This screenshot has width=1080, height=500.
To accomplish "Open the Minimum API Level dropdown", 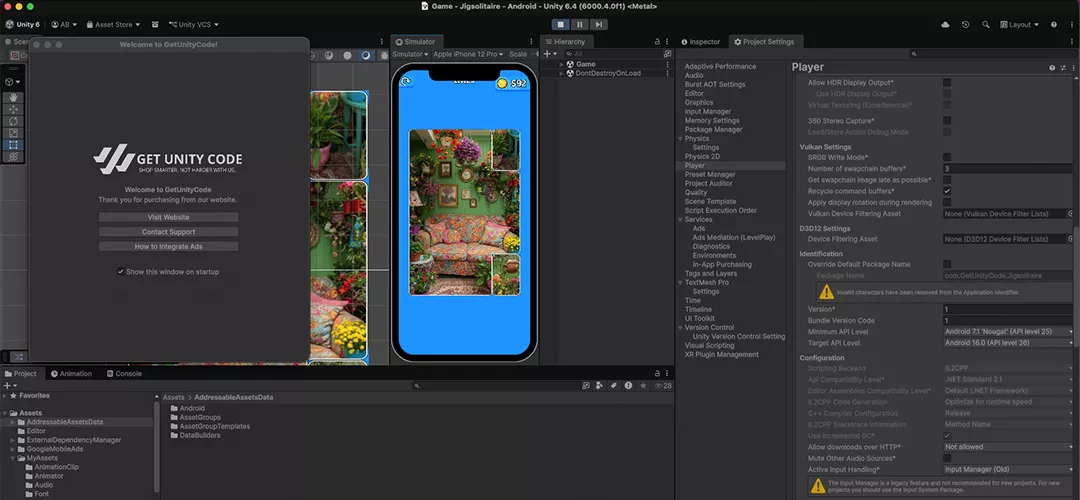I will 1007,331.
